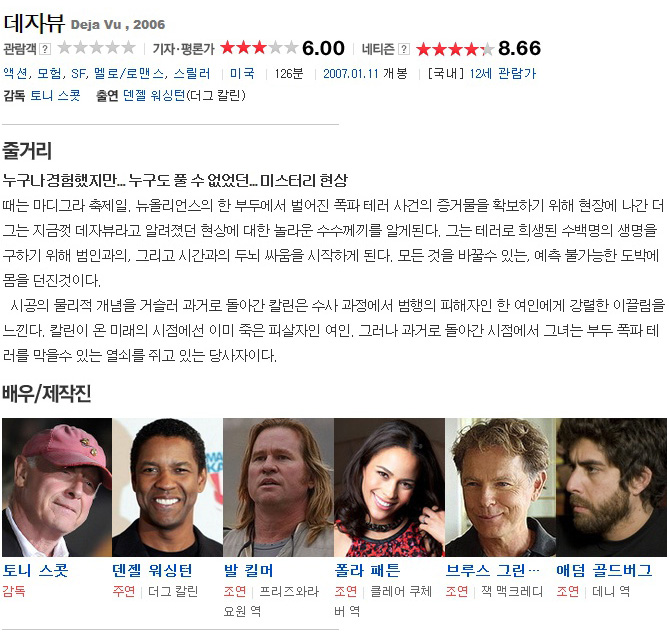Click the photo of director in red cap

click(x=57, y=487)
